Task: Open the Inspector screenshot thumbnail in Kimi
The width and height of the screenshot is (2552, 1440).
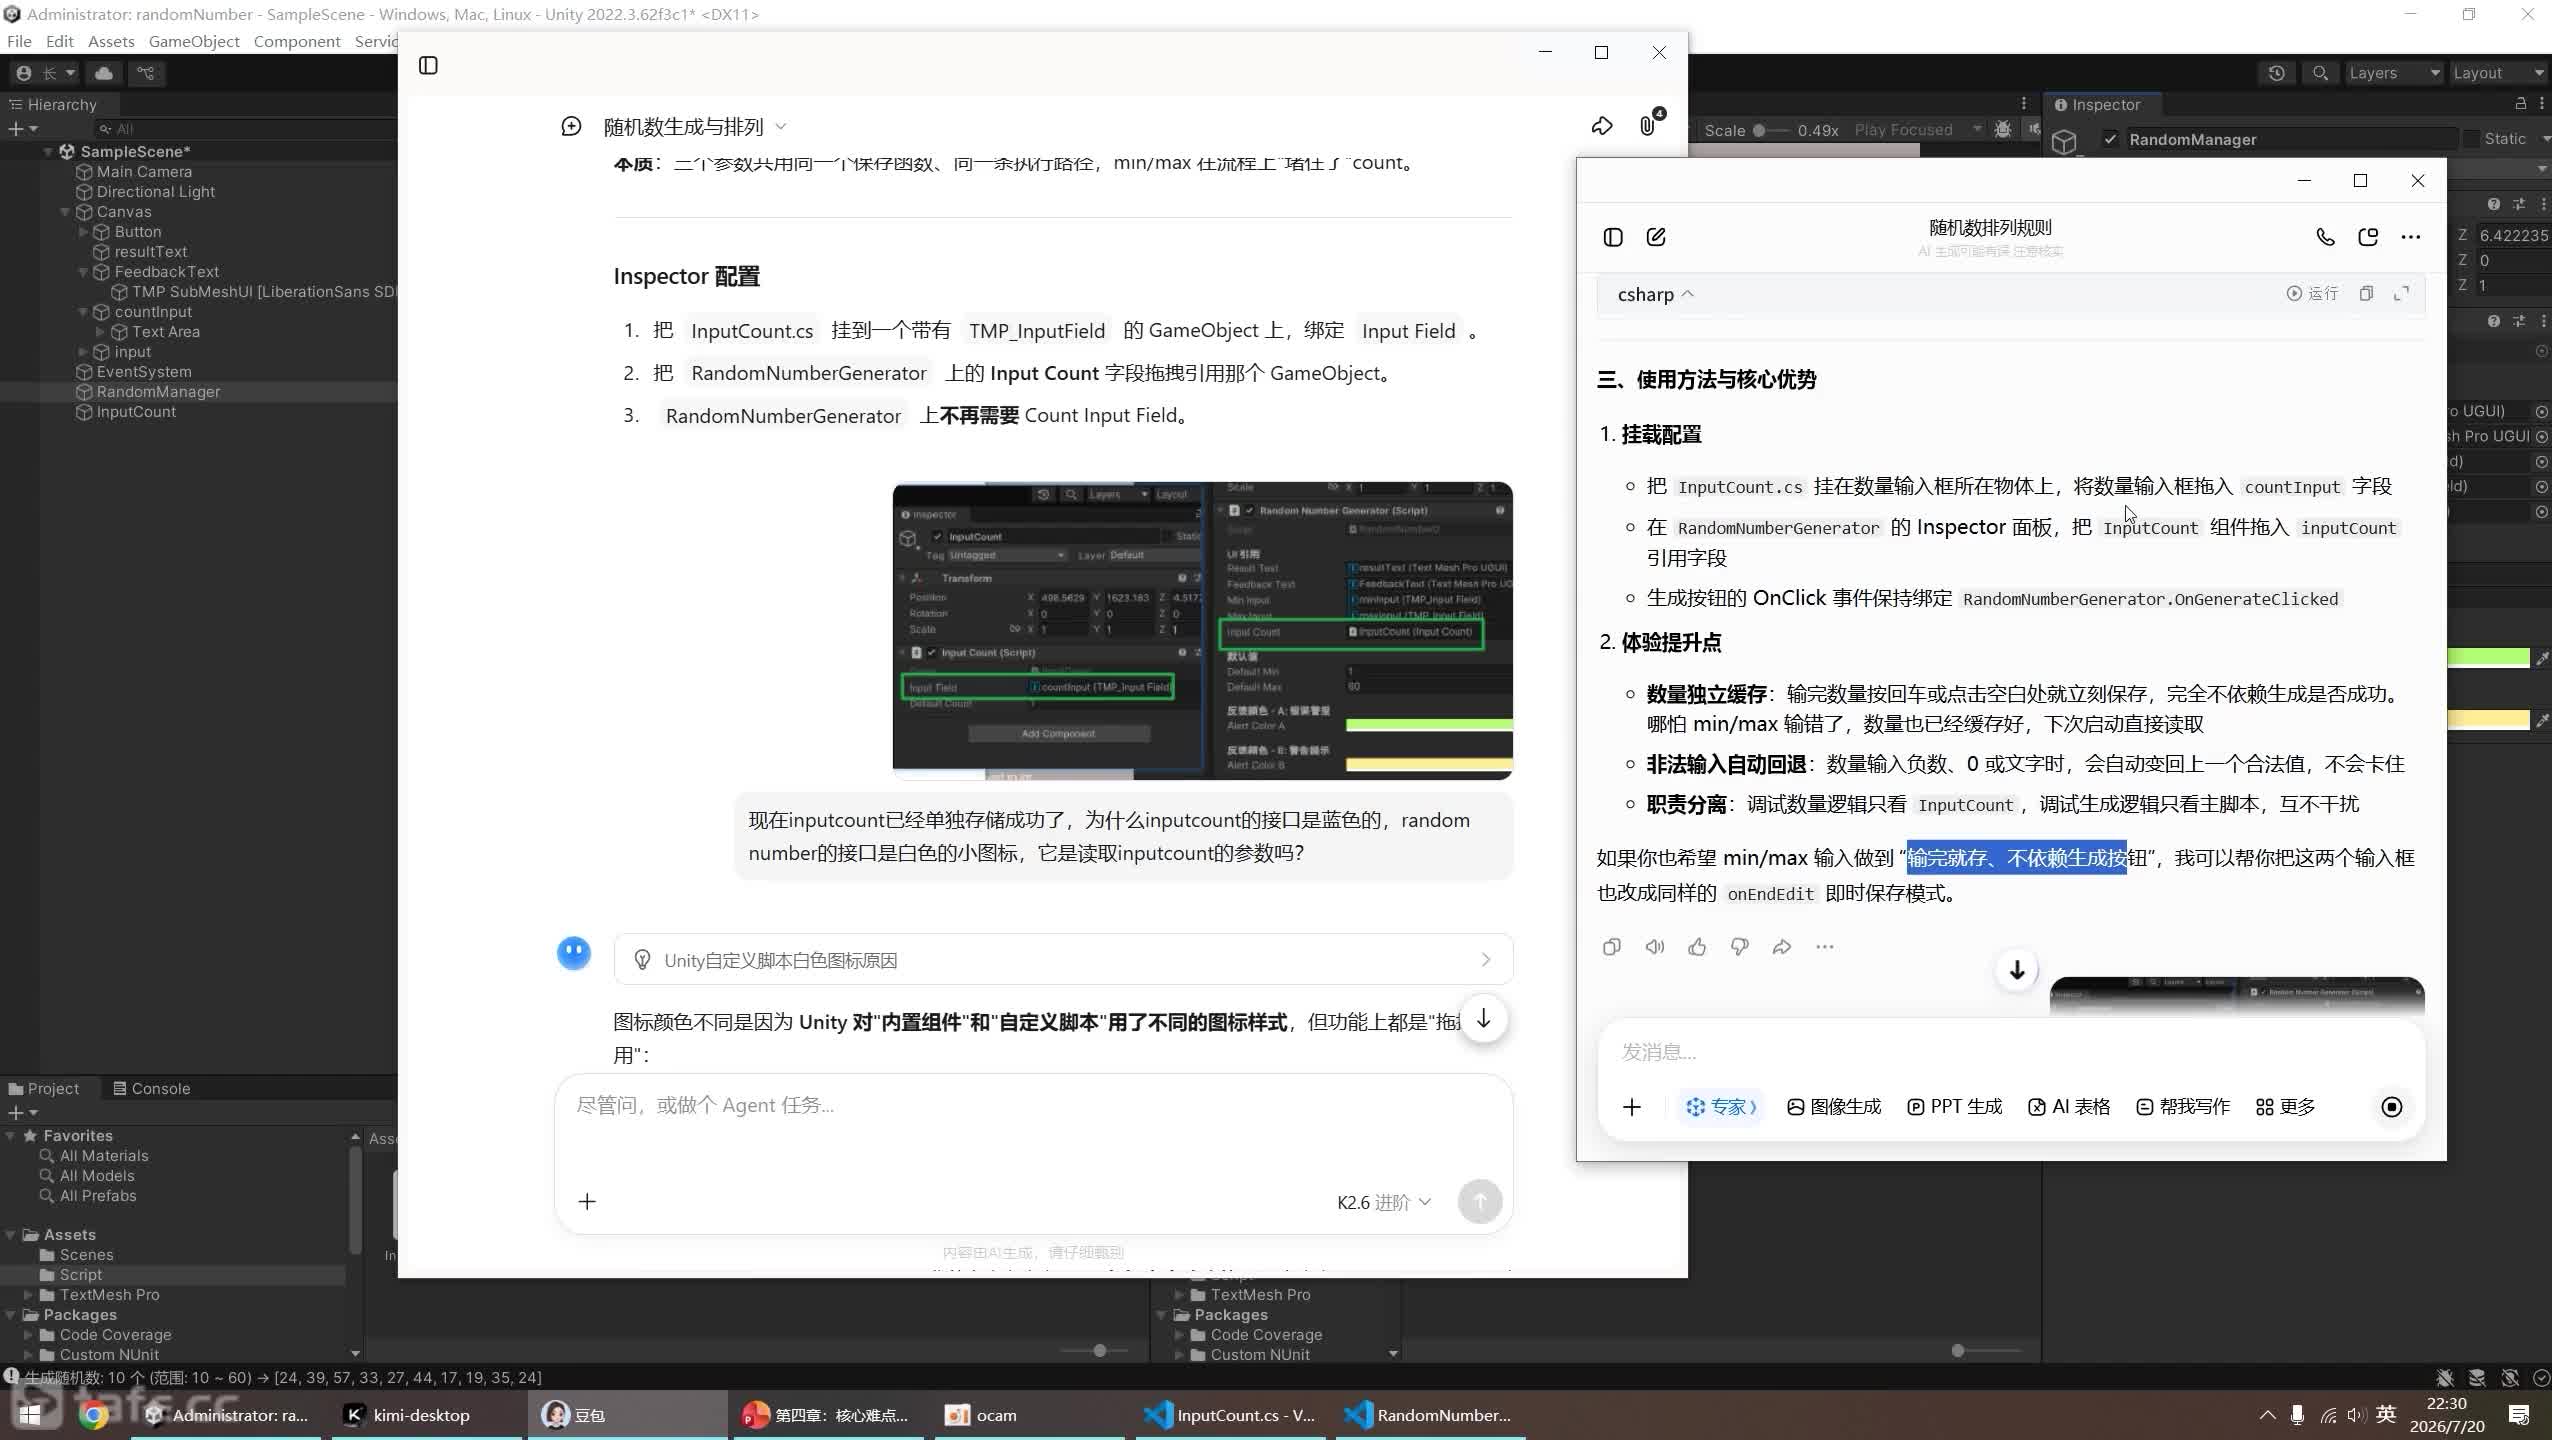Action: [1202, 631]
